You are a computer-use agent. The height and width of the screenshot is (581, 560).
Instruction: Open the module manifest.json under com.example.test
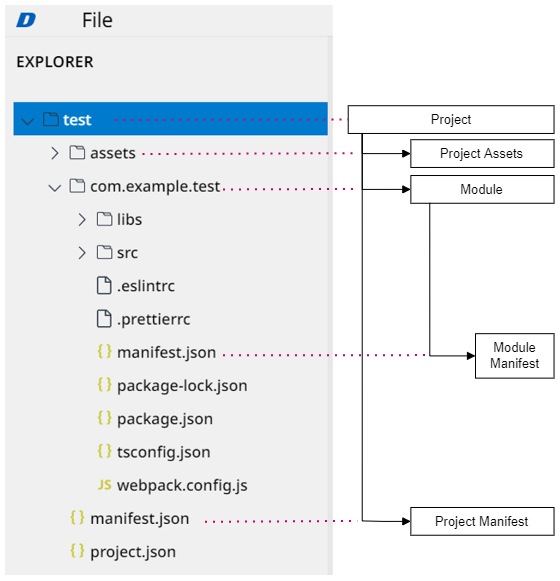pyautogui.click(x=157, y=352)
